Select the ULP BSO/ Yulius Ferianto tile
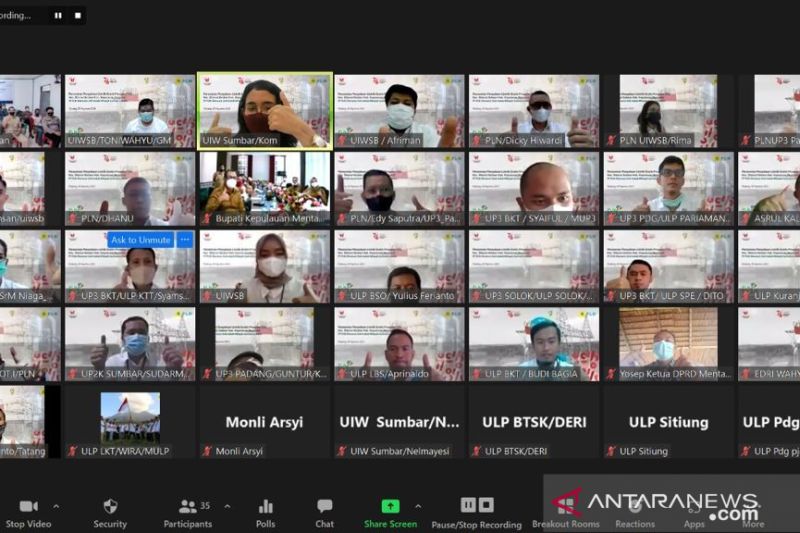The image size is (800, 533). [399, 266]
